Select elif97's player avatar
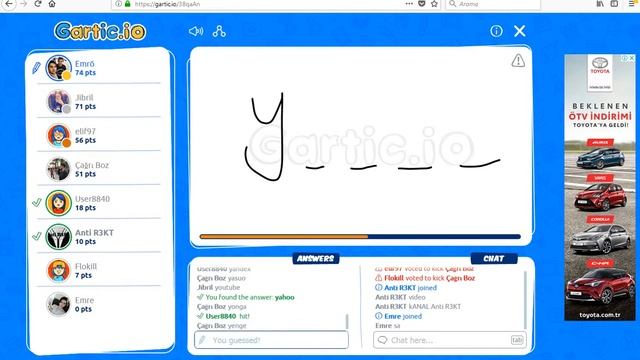The width and height of the screenshot is (640, 360). [x=58, y=136]
